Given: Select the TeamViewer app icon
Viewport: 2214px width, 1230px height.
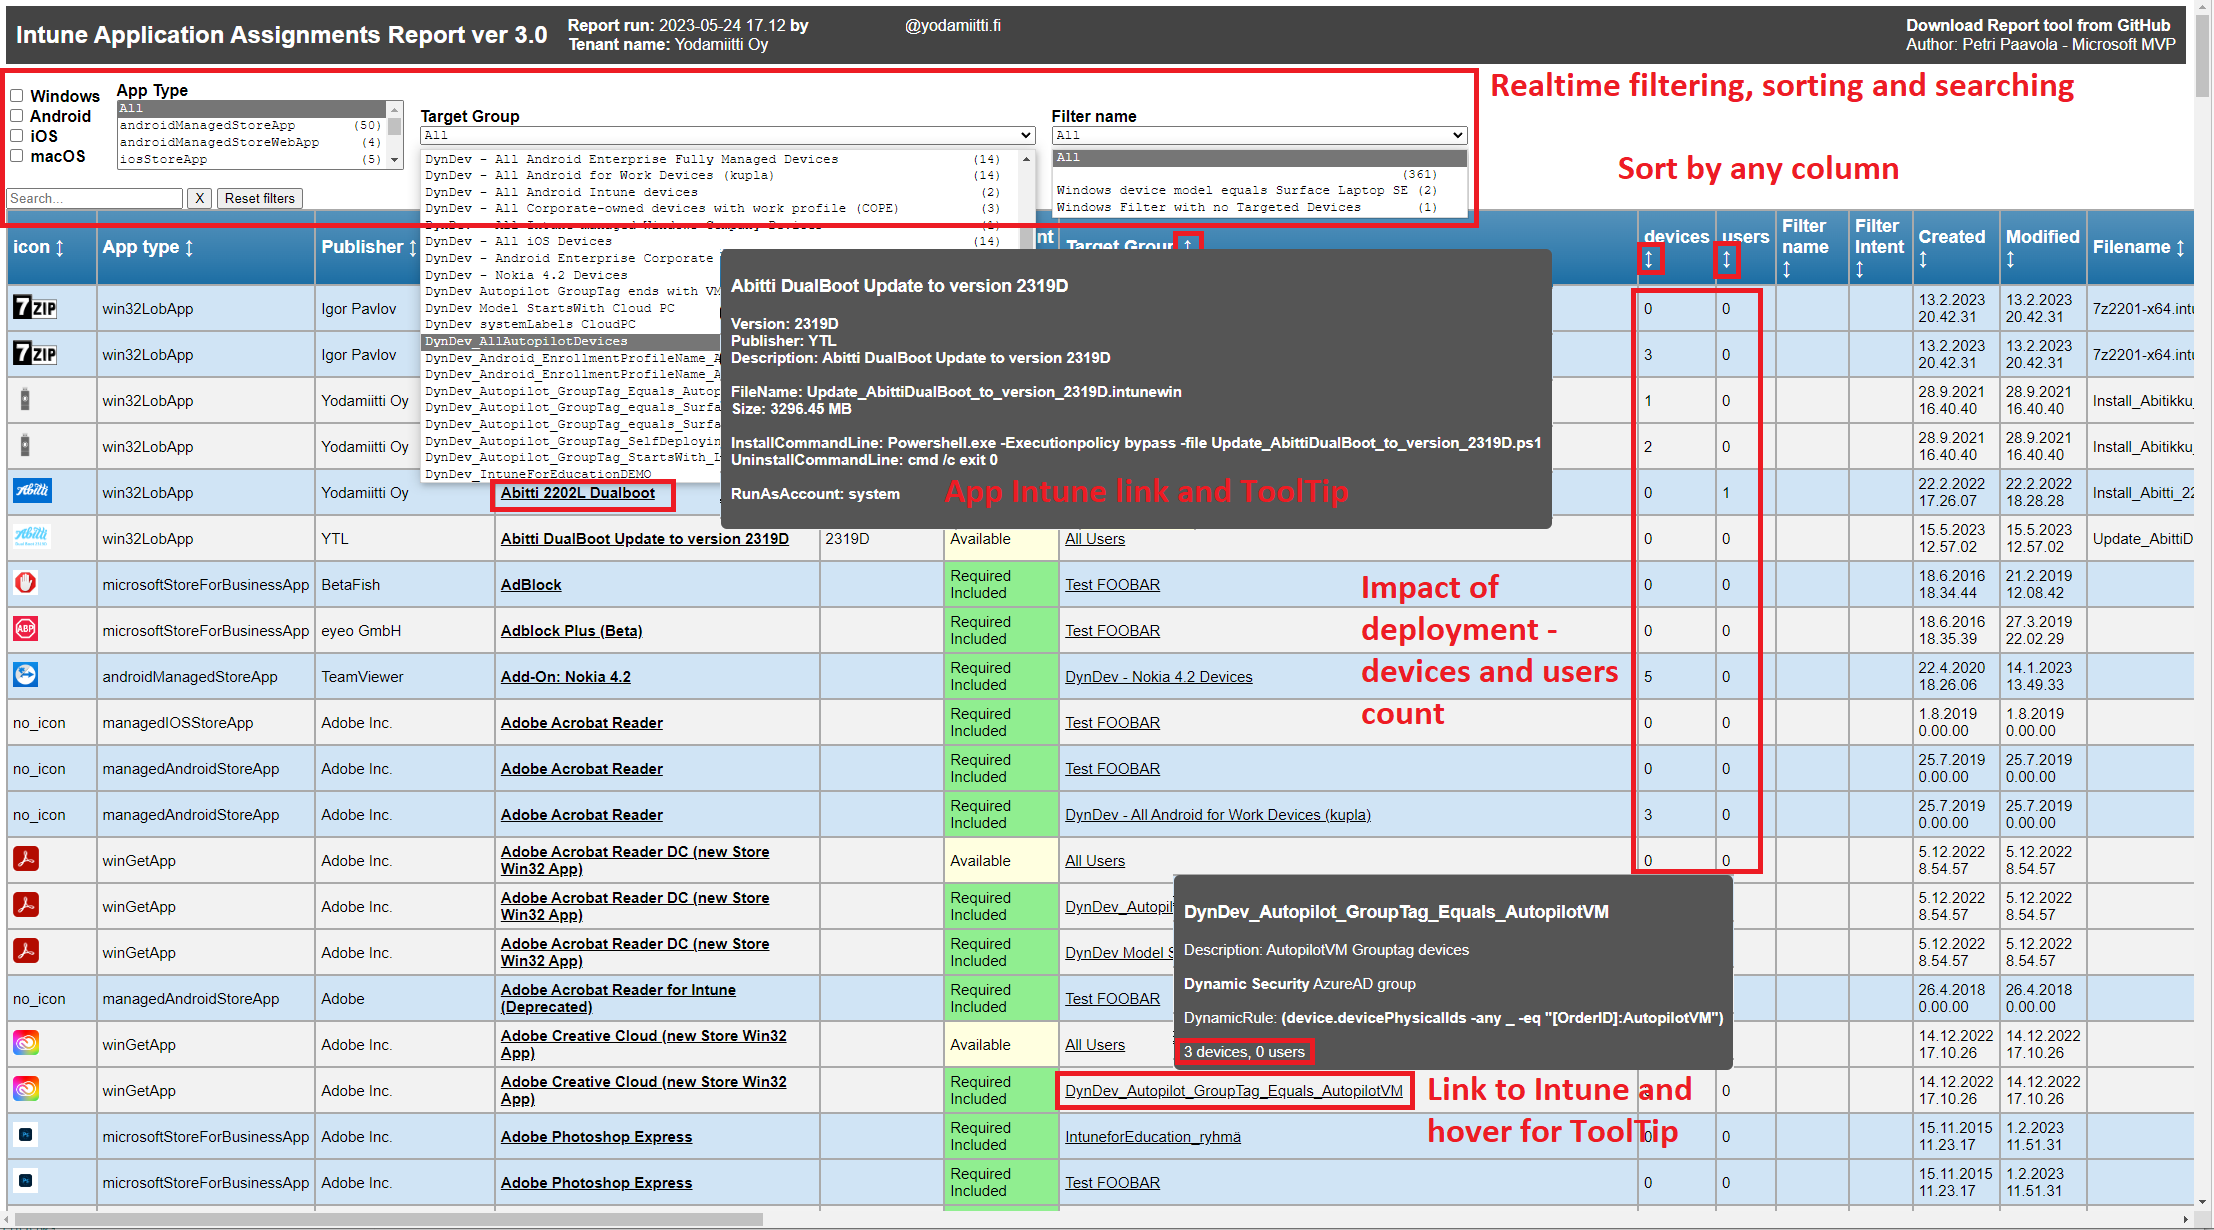Looking at the screenshot, I should point(25,675).
